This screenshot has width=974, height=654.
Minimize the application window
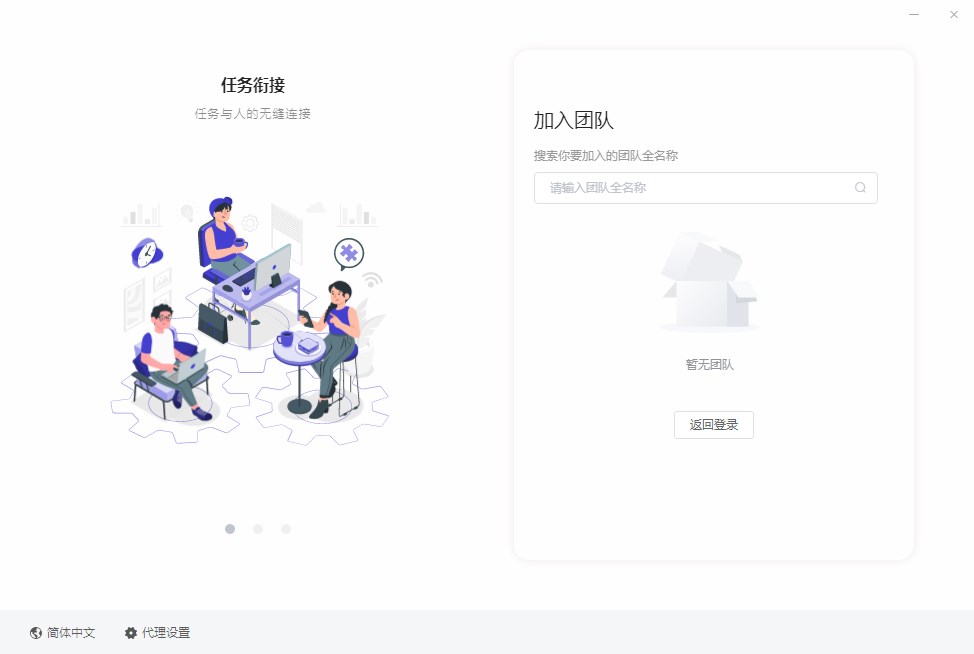(x=914, y=14)
